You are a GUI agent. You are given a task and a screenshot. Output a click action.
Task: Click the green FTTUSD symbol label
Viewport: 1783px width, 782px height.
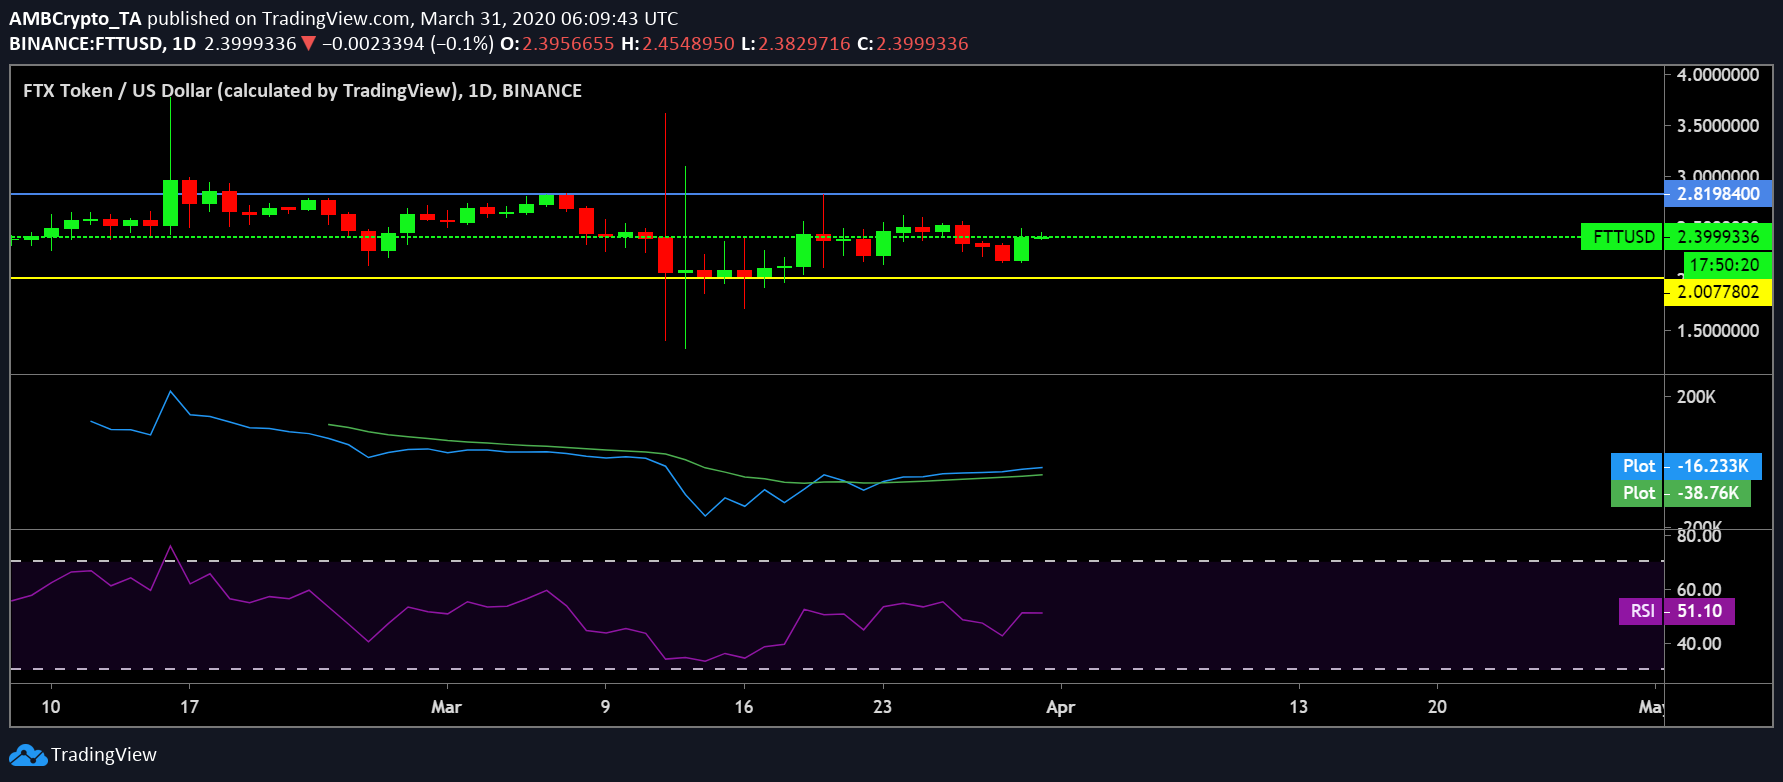point(1622,237)
